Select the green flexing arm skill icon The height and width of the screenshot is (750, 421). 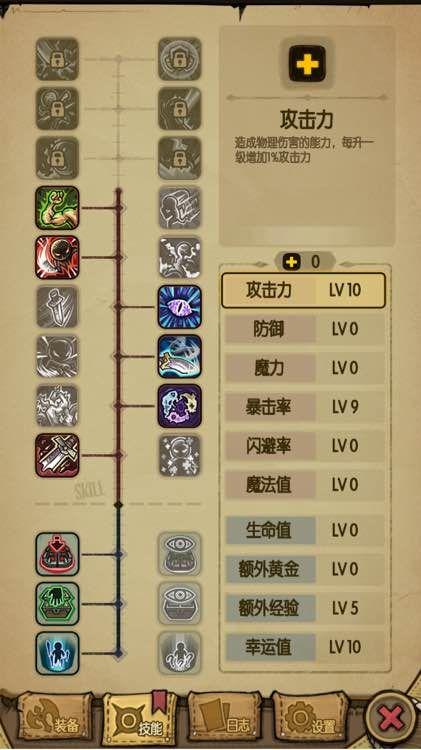(57, 208)
